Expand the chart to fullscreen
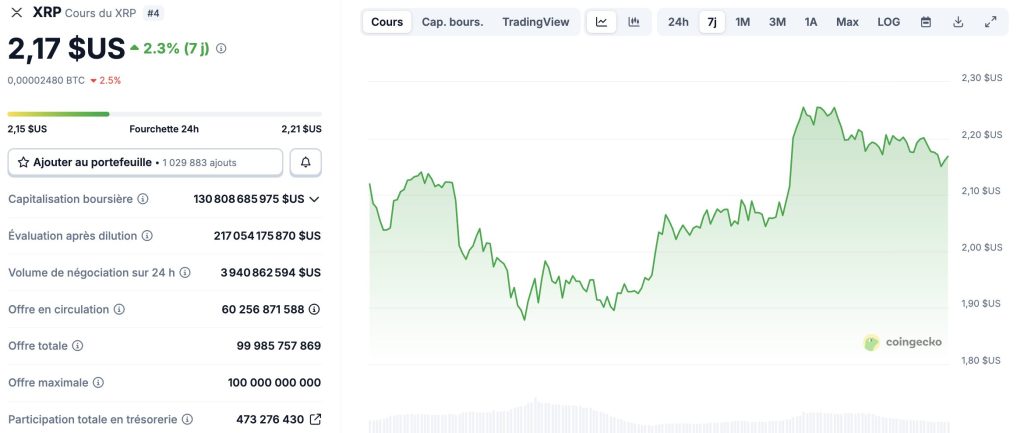The width and height of the screenshot is (1024, 433). click(x=990, y=22)
